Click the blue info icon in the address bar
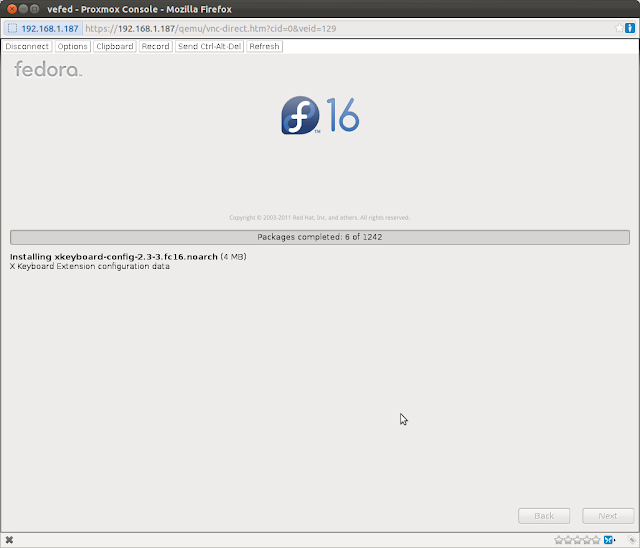 tap(630, 28)
